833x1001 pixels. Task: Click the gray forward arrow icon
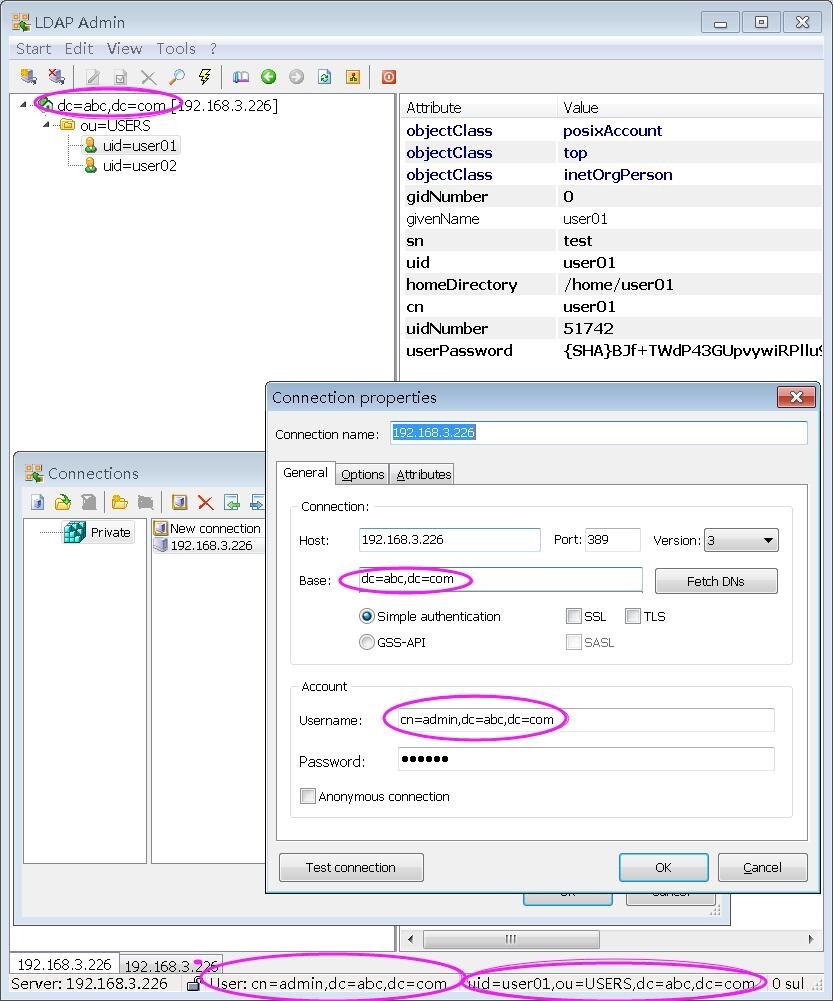297,77
